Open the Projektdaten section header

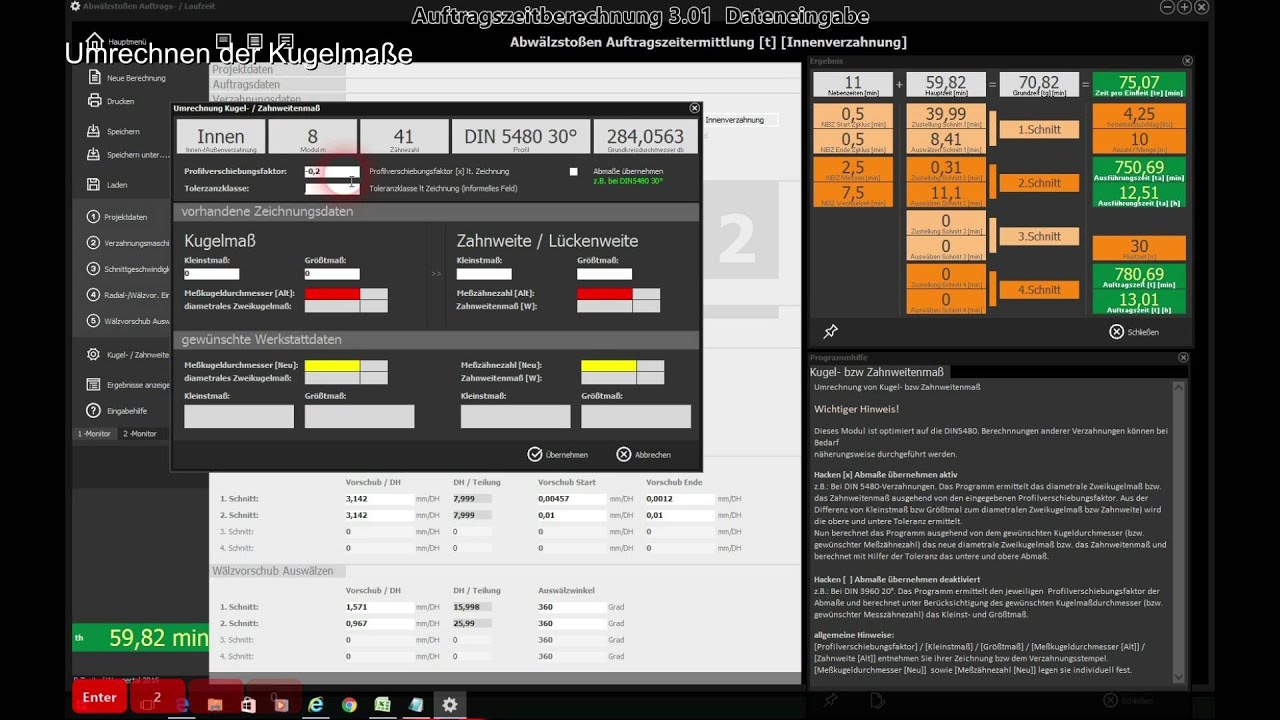(278, 70)
